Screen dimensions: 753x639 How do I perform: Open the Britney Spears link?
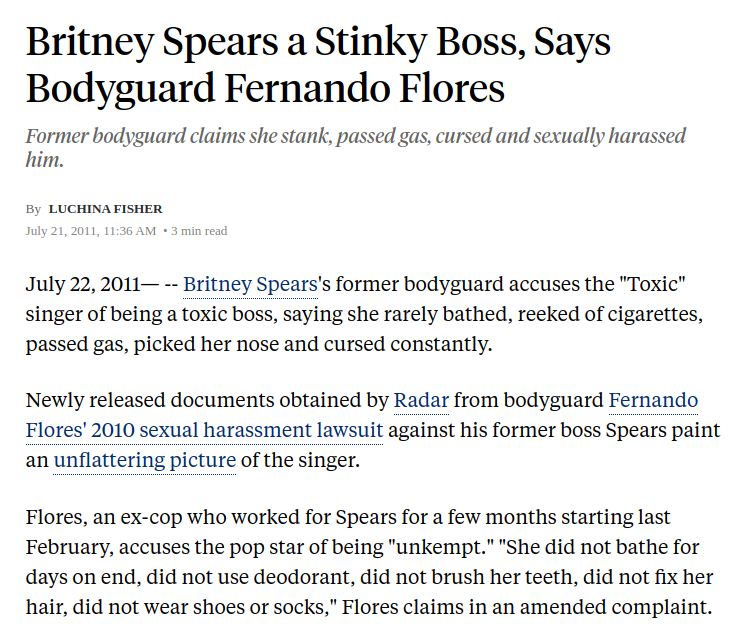click(250, 284)
